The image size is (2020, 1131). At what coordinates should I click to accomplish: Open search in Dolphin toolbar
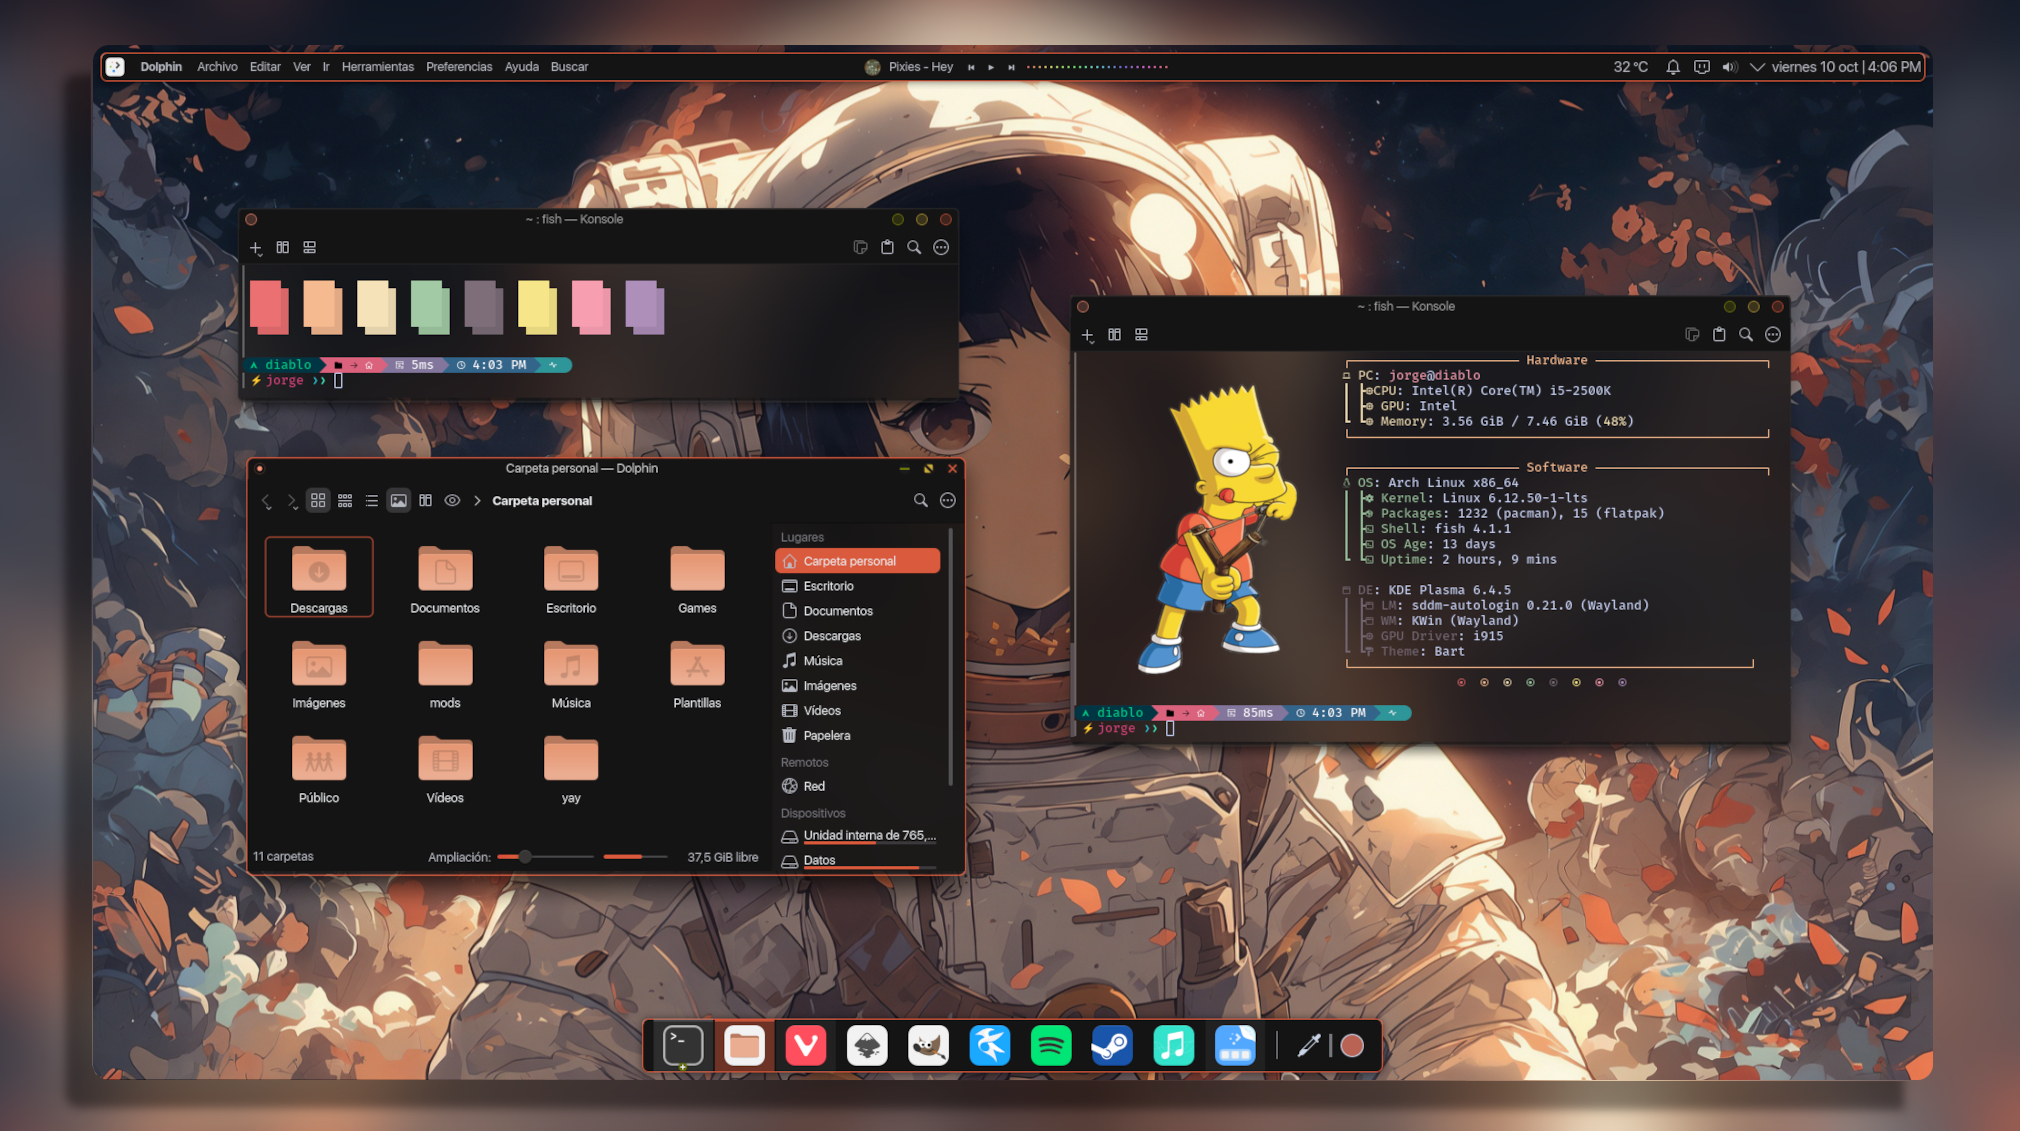921,501
